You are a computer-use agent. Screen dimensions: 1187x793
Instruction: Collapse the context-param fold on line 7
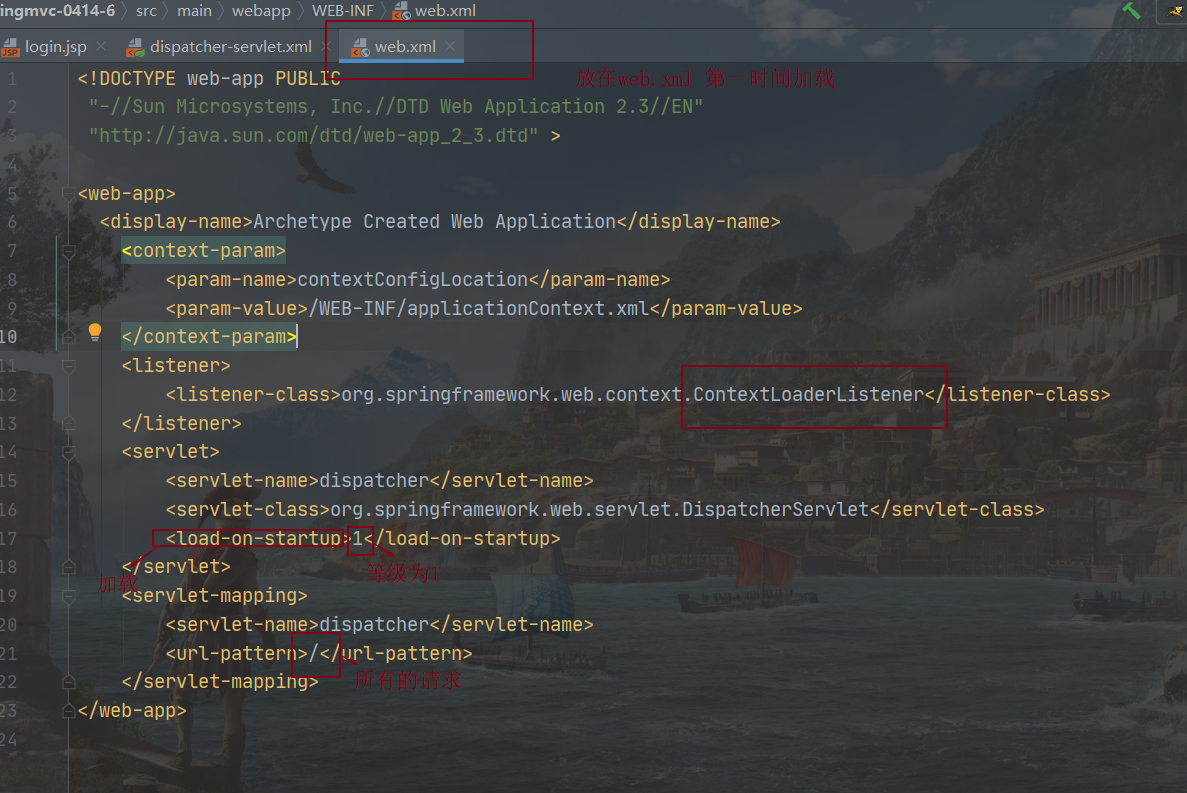[68, 251]
